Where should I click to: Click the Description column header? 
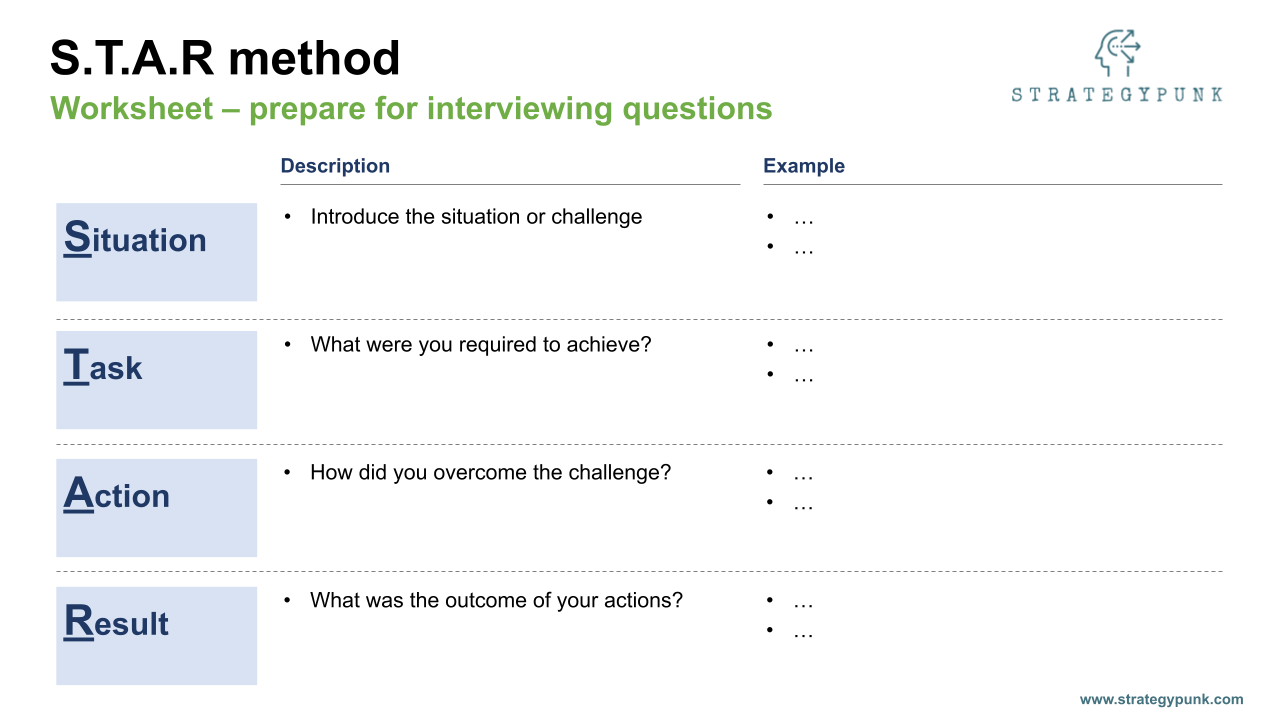point(335,166)
